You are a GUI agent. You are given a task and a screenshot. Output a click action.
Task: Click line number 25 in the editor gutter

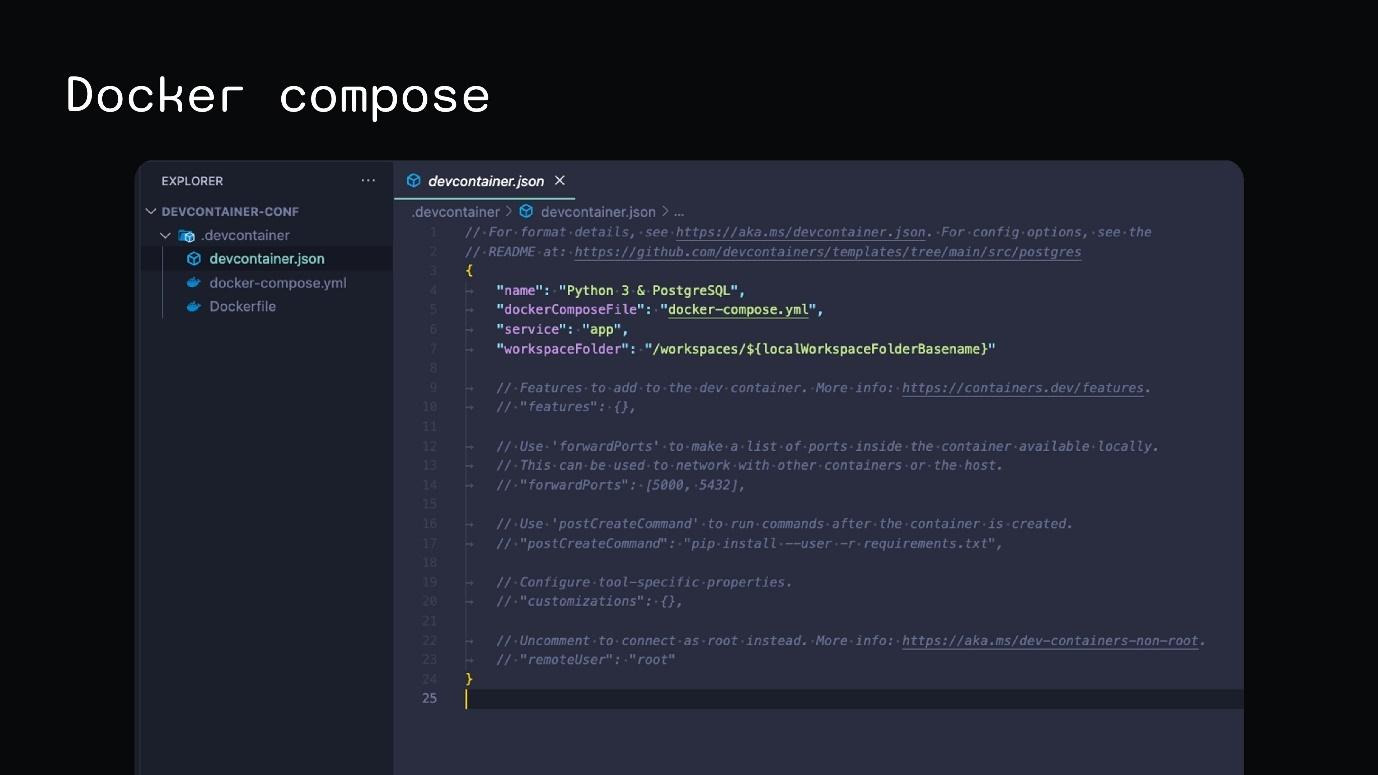coord(429,698)
